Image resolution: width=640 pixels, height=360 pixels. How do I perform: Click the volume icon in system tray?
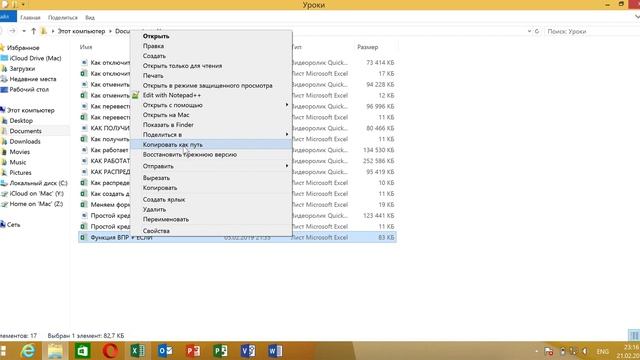(x=585, y=351)
